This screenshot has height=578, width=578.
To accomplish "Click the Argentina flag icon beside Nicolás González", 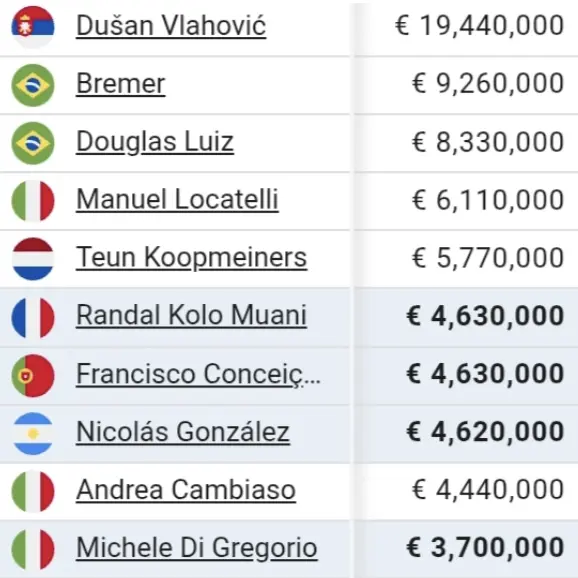I will [33, 433].
